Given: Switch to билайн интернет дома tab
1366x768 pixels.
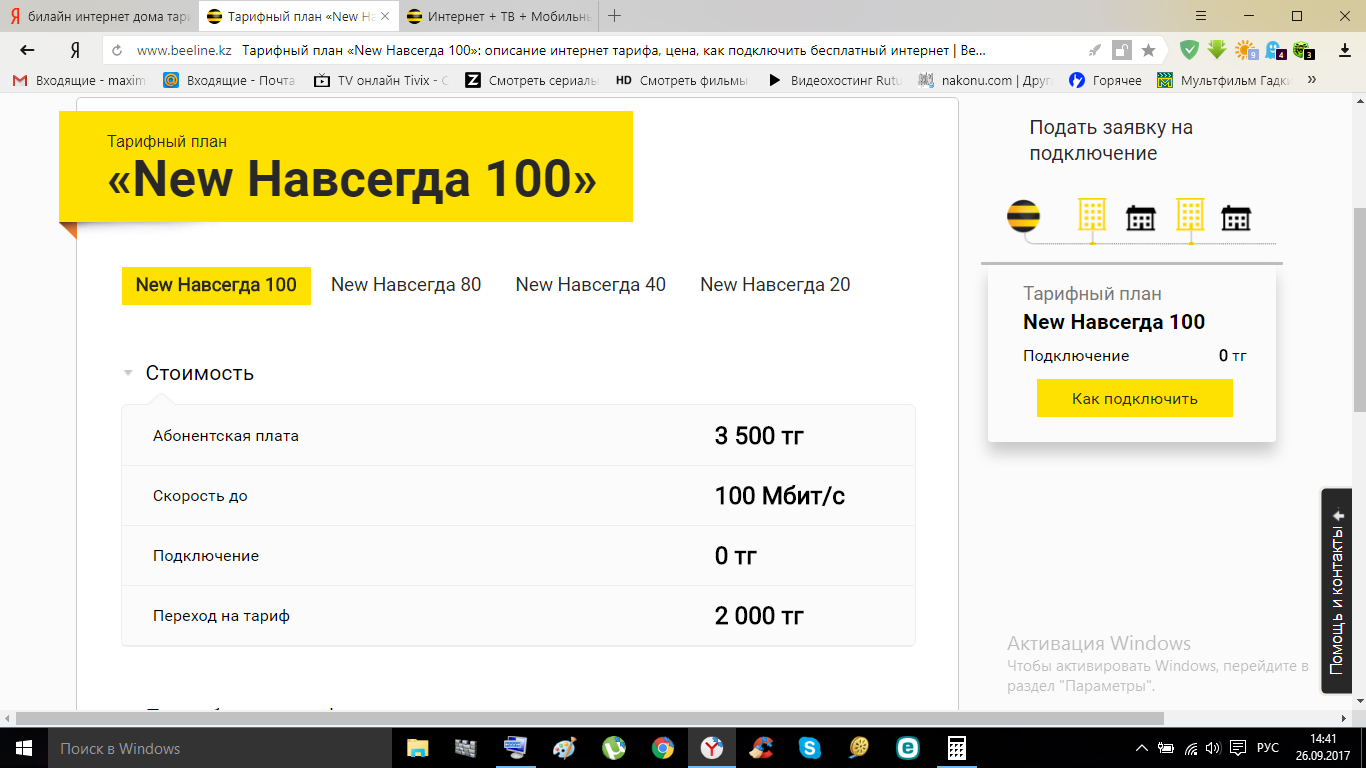Looking at the screenshot, I should coord(98,17).
